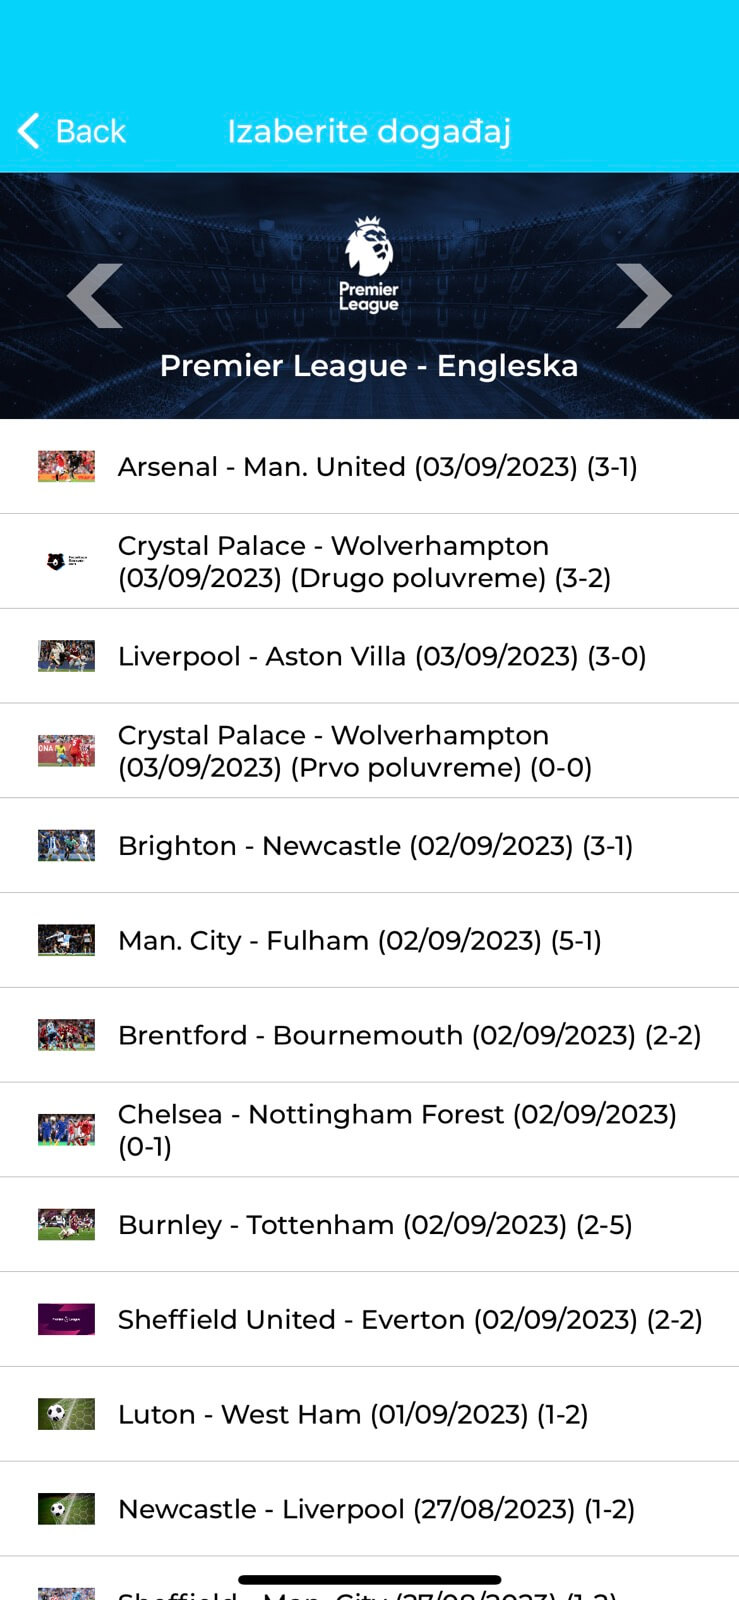Choose Burnley - Tottenham (2-5) event
This screenshot has height=1600, width=739.
pyautogui.click(x=375, y=1225)
